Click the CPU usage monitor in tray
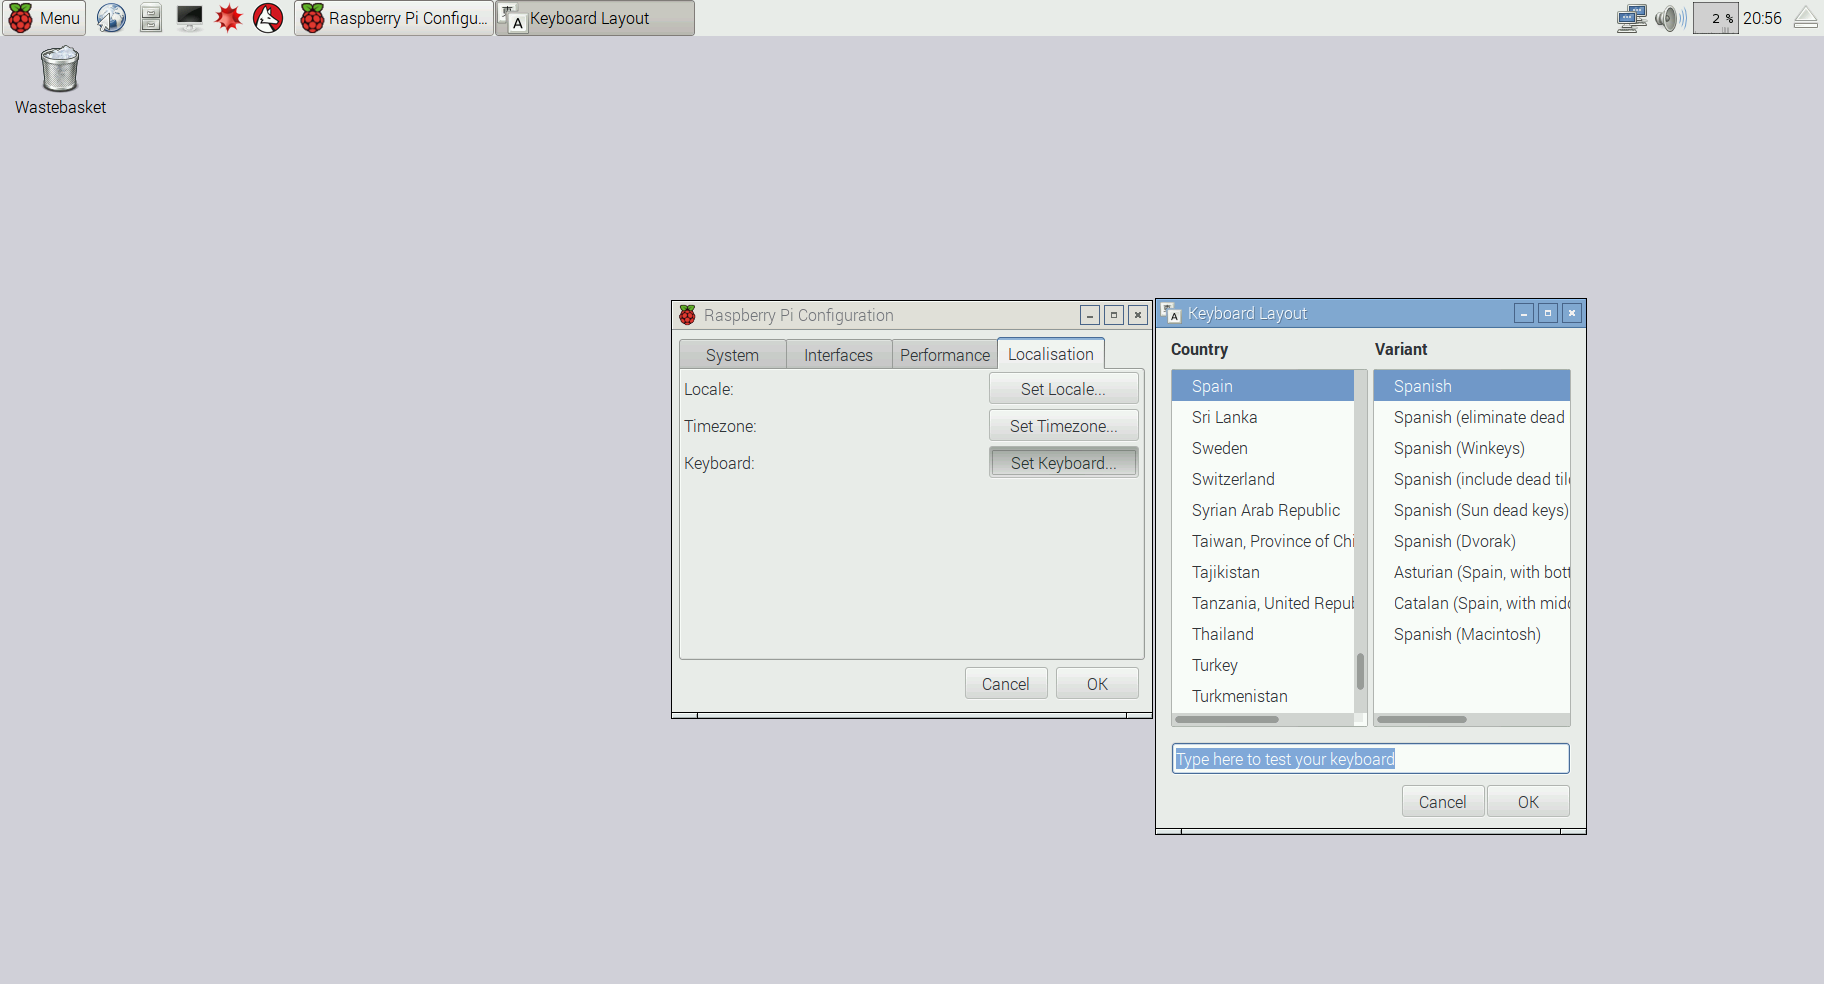The width and height of the screenshot is (1824, 984). coord(1716,18)
